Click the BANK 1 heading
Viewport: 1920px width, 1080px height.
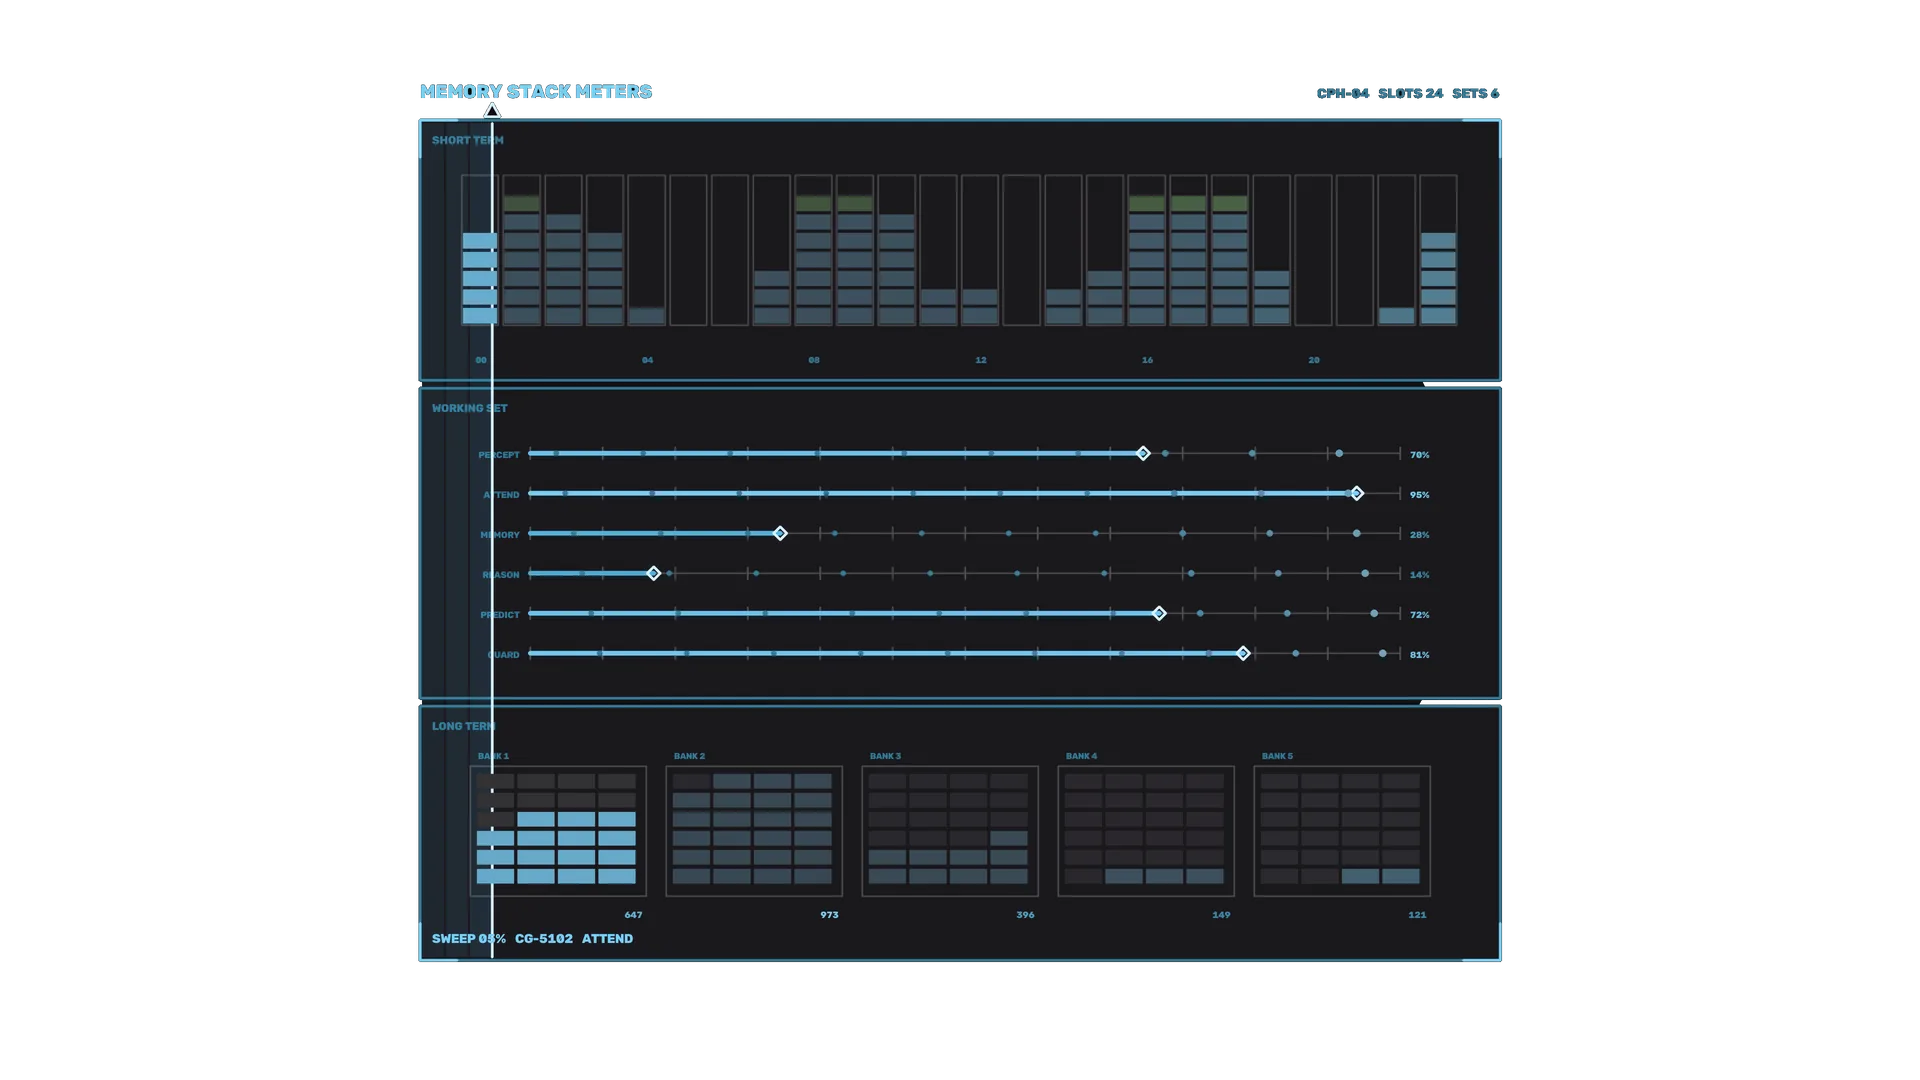coord(493,756)
